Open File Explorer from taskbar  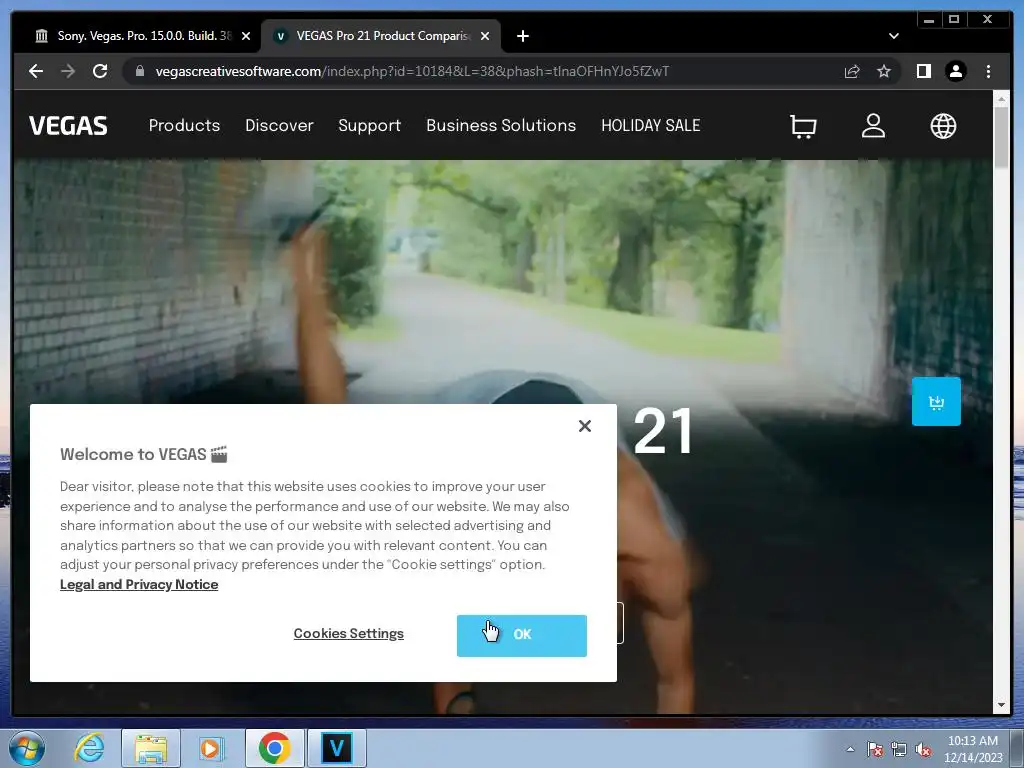click(x=151, y=748)
